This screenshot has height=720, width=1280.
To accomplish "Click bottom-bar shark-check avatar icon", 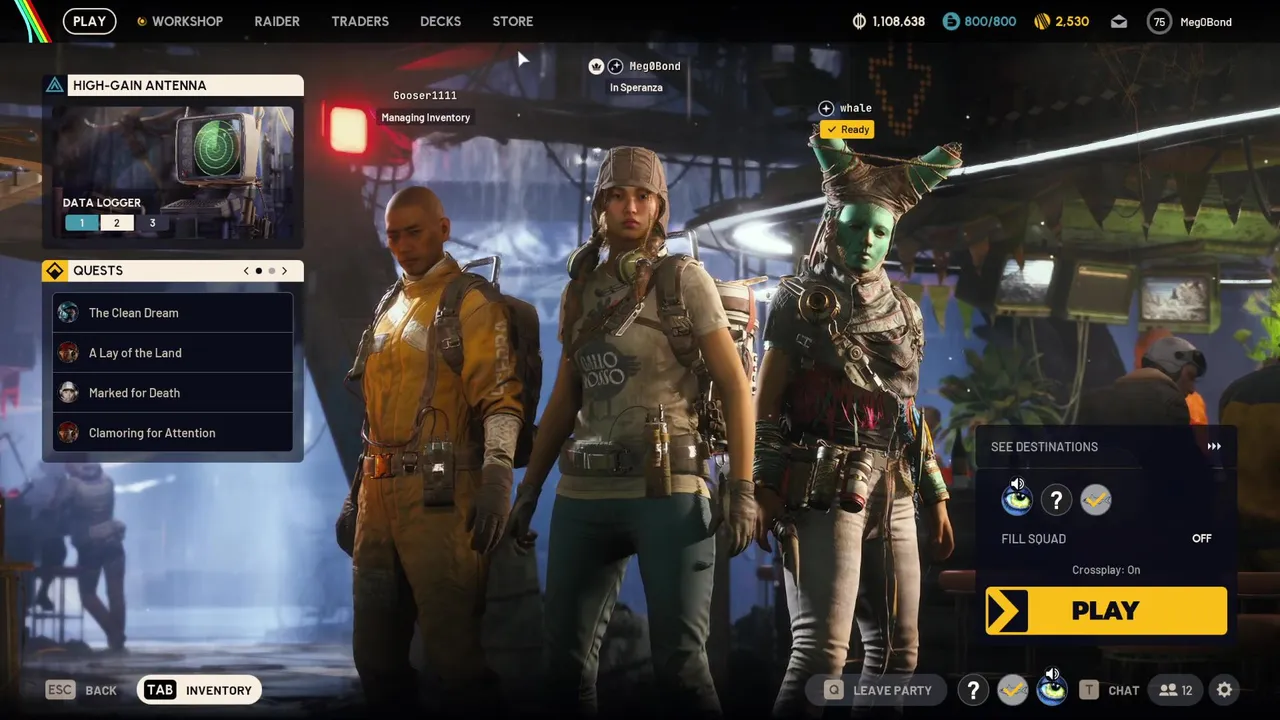I will [x=1013, y=690].
